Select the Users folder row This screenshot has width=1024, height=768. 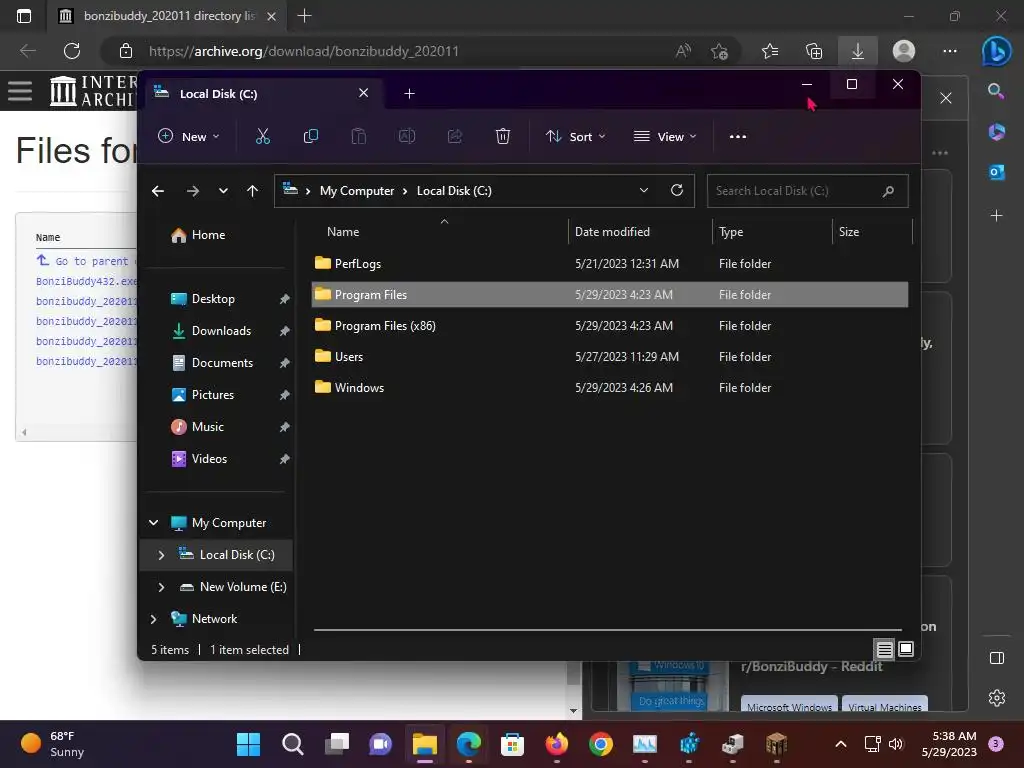pos(609,357)
